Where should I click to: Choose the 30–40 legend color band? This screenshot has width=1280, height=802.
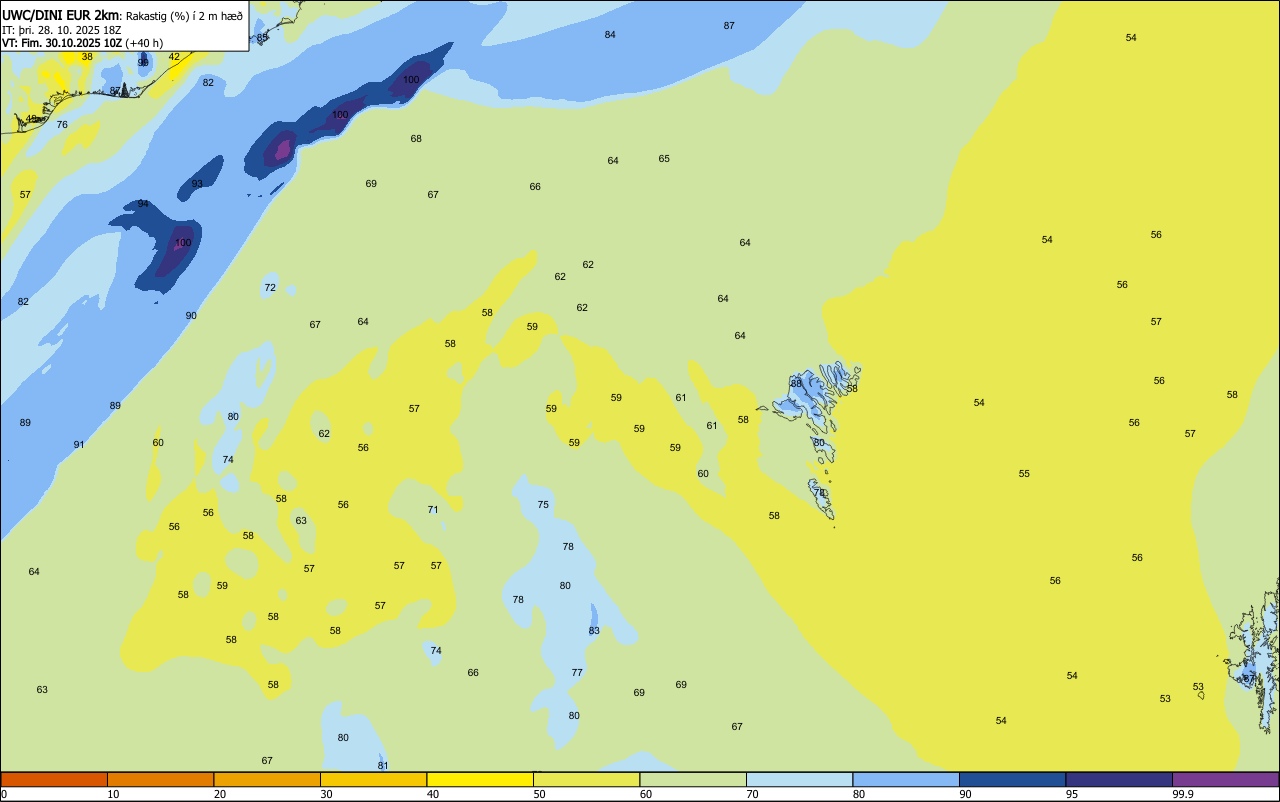click(x=373, y=779)
